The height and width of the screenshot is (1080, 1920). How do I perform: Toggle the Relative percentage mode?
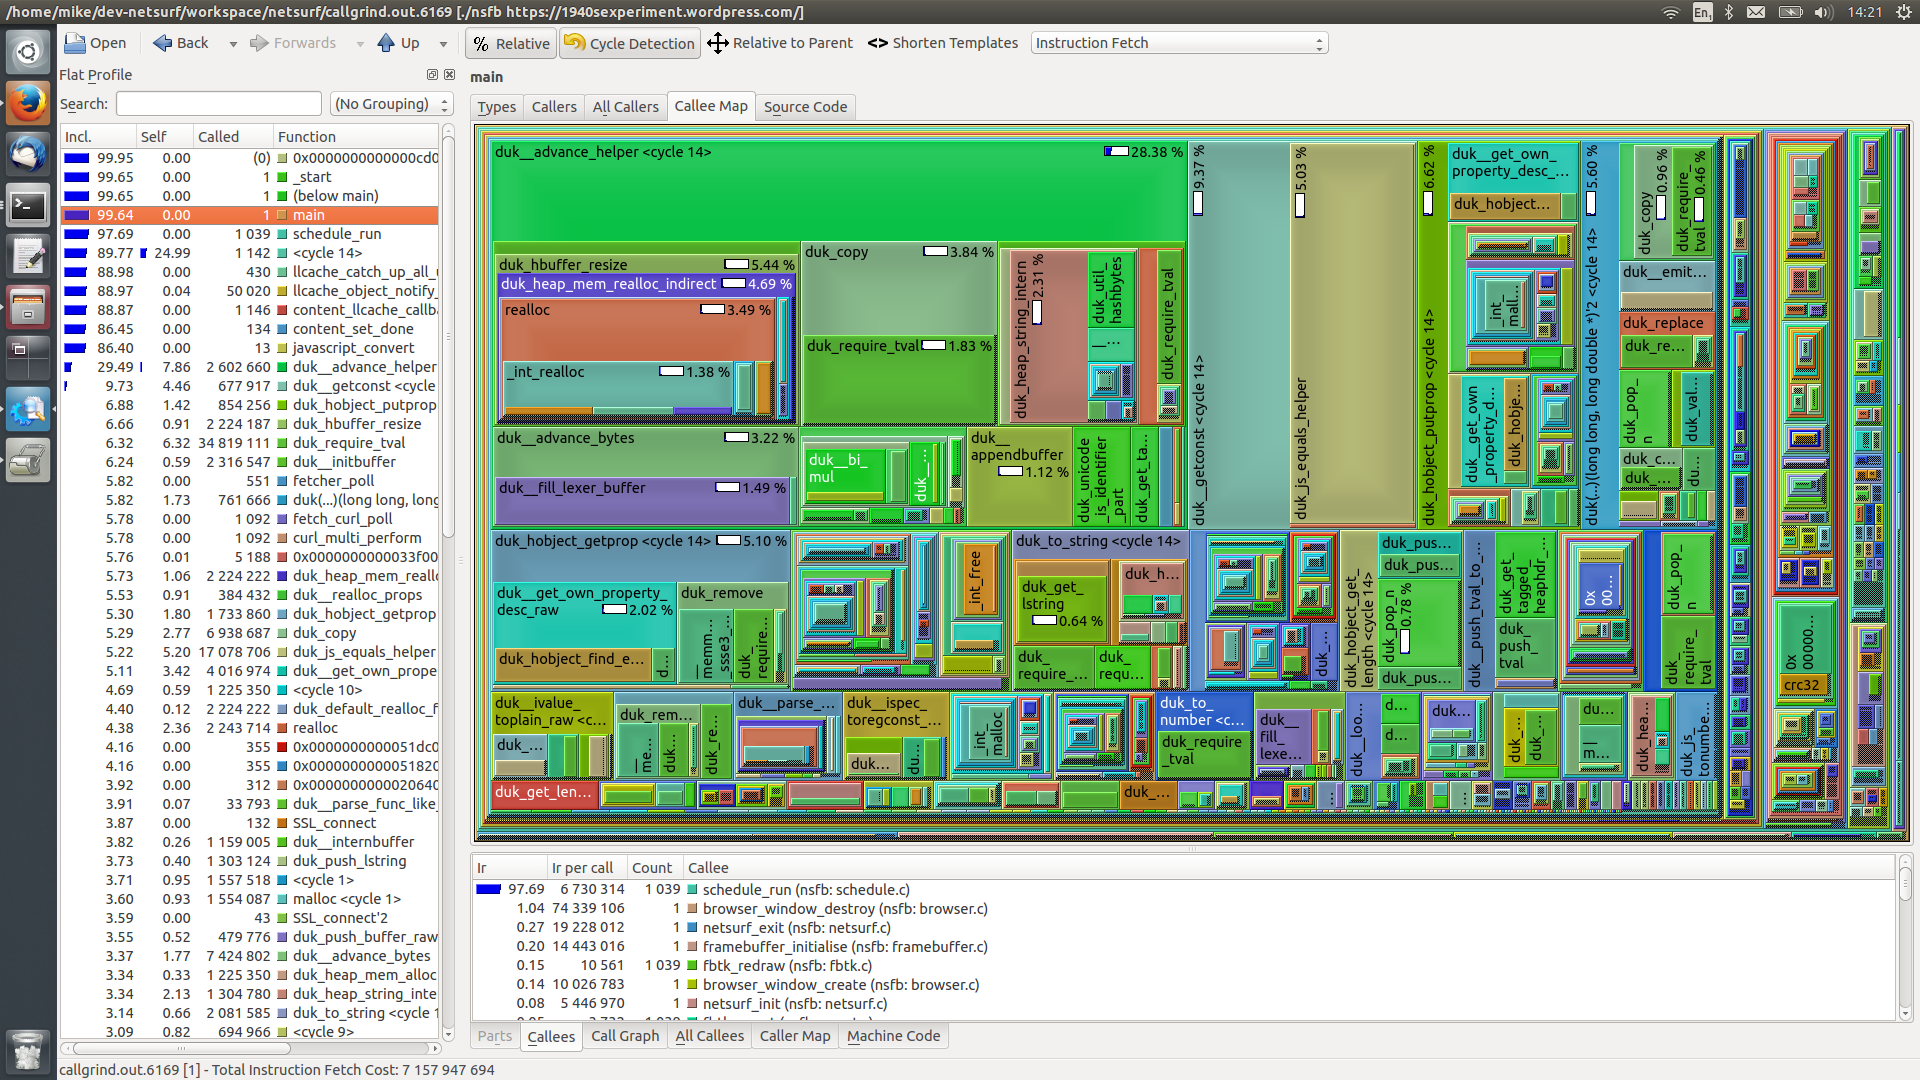pyautogui.click(x=511, y=43)
